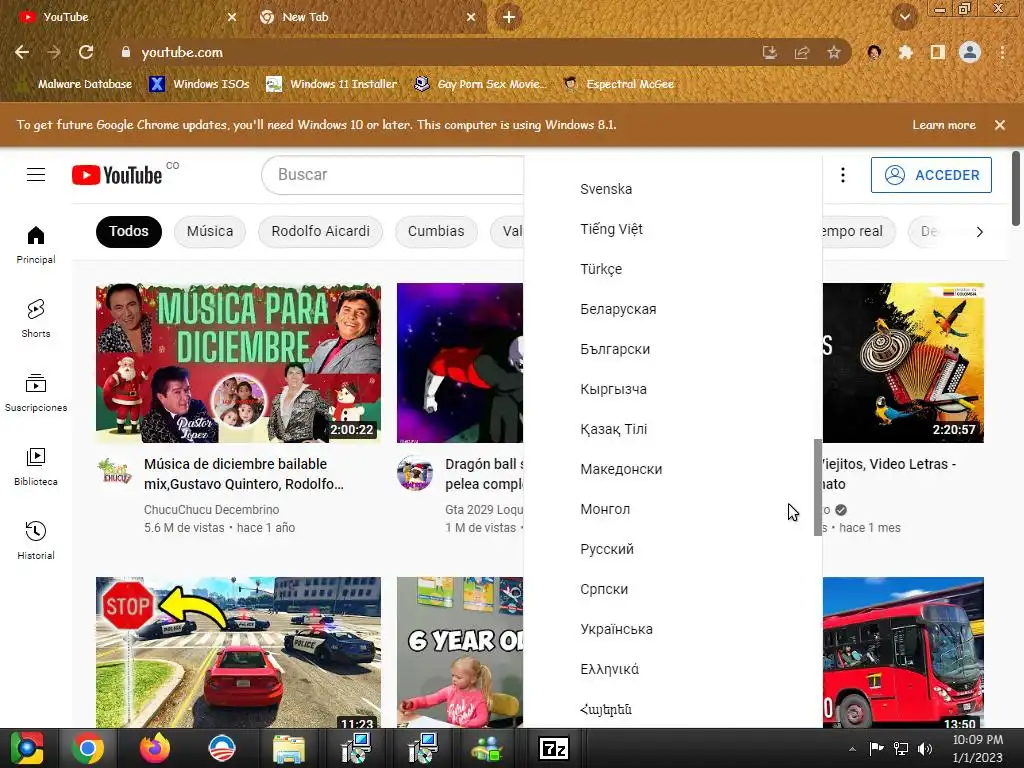This screenshot has height=768, width=1024.
Task: Click the Buscar search field
Action: tap(392, 175)
